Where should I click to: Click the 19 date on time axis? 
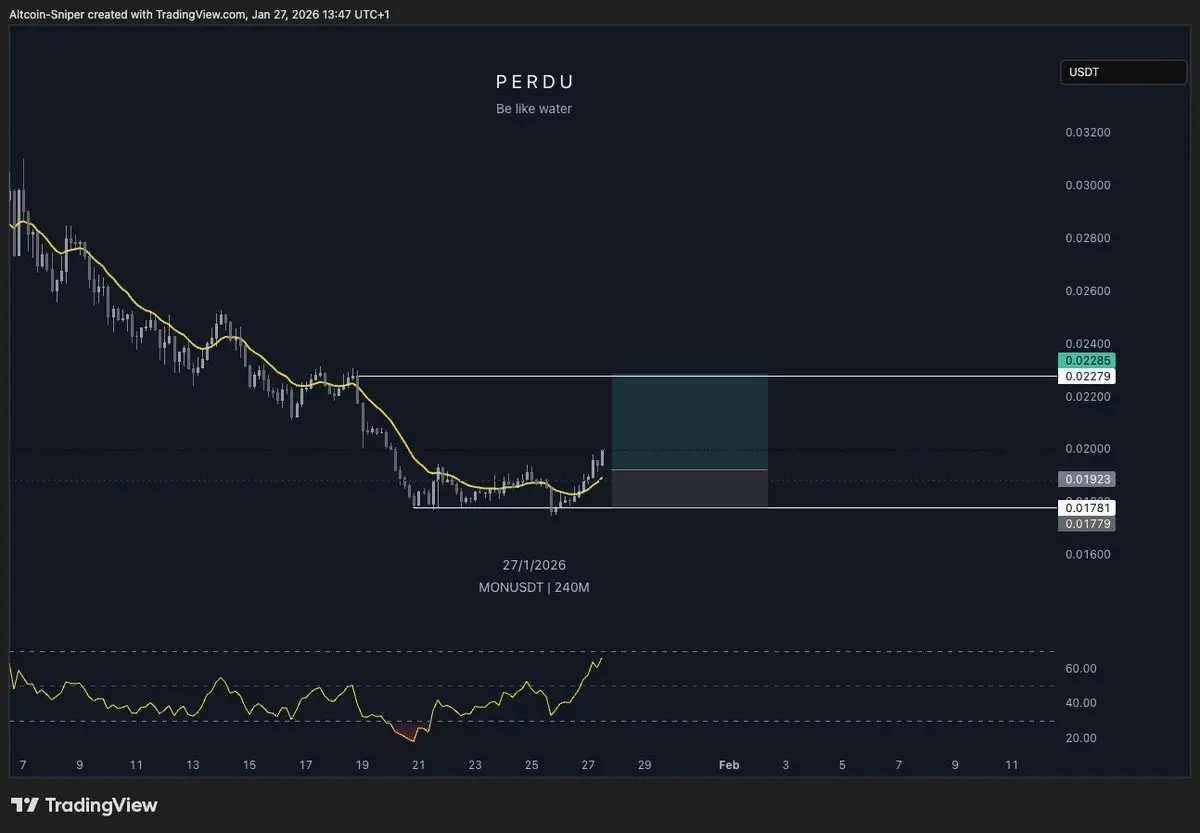coord(362,765)
